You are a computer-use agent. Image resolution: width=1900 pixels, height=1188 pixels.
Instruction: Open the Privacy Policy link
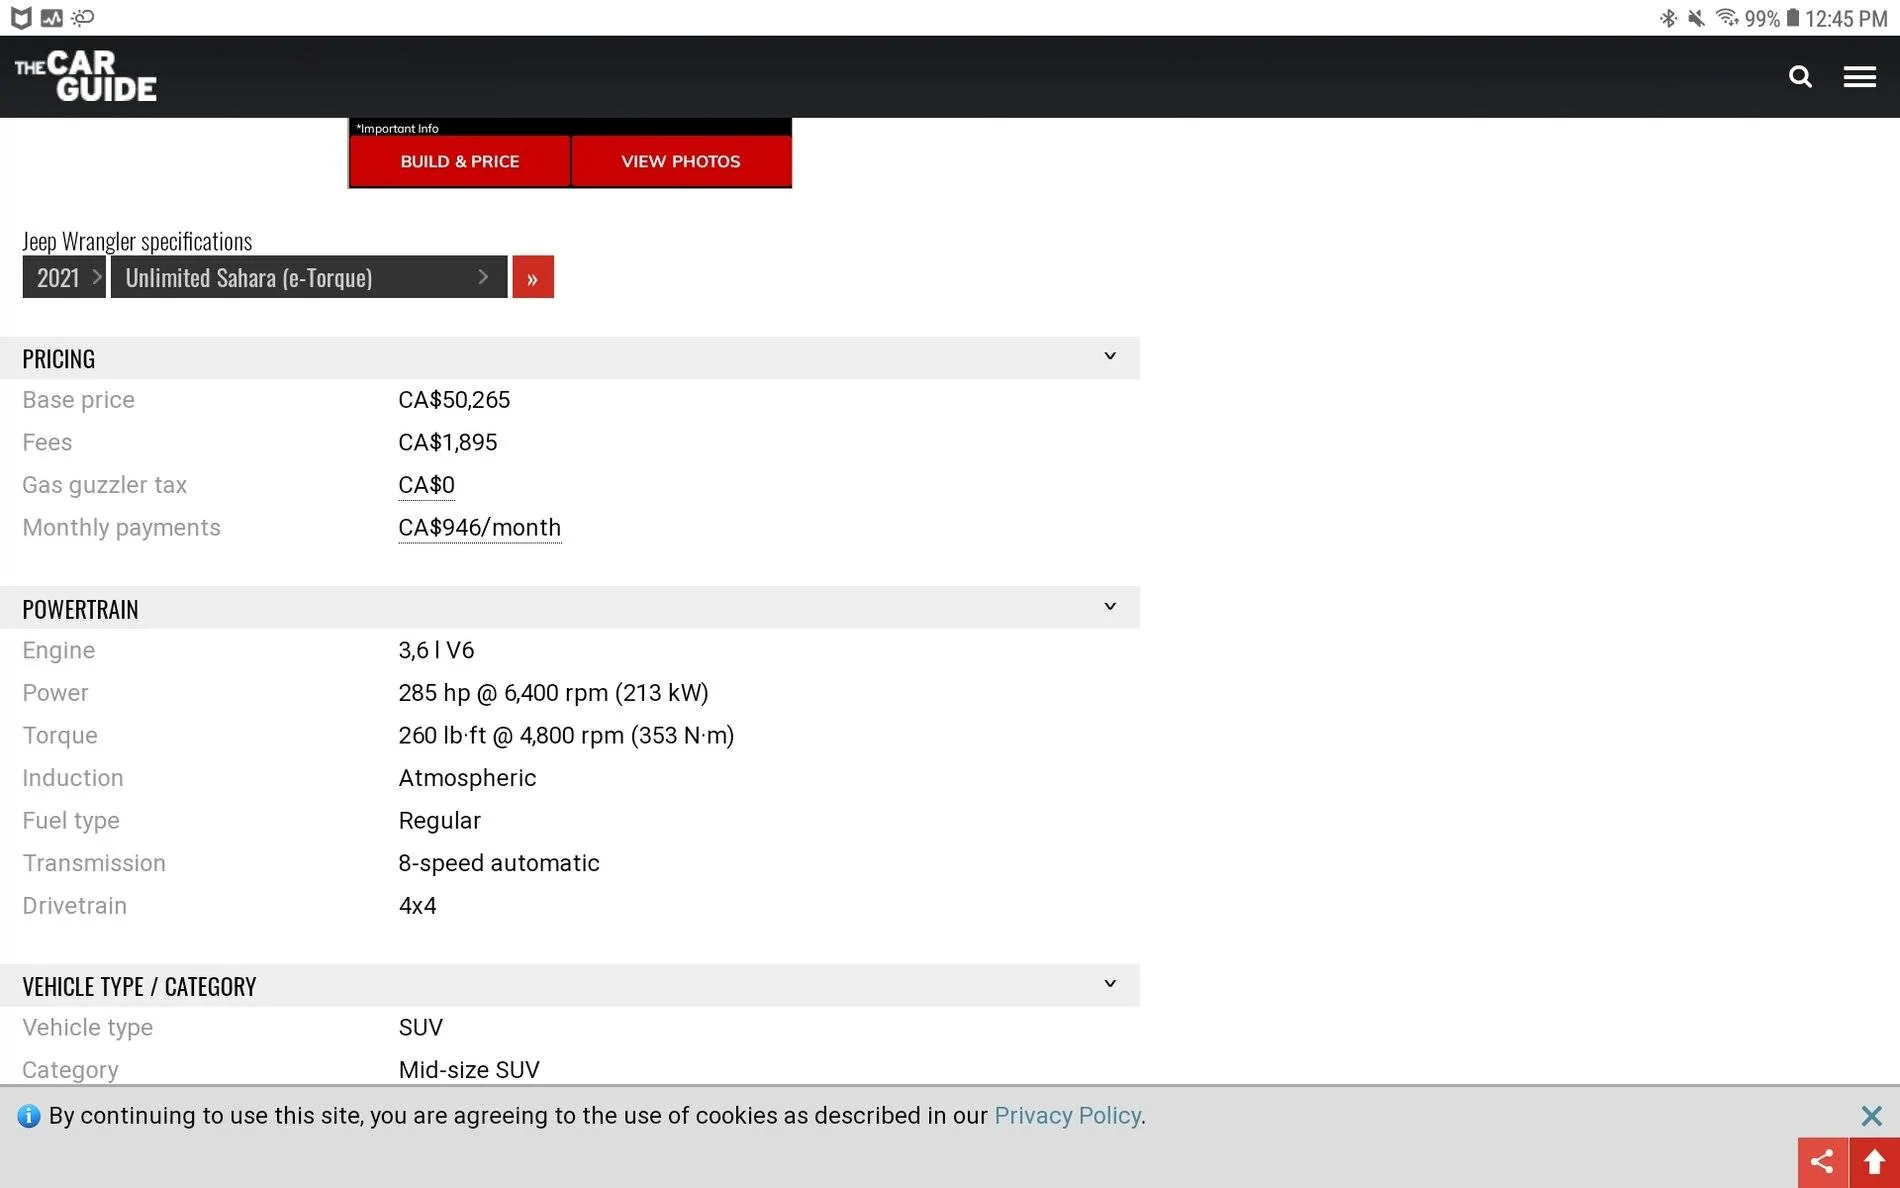pyautogui.click(x=1067, y=1116)
